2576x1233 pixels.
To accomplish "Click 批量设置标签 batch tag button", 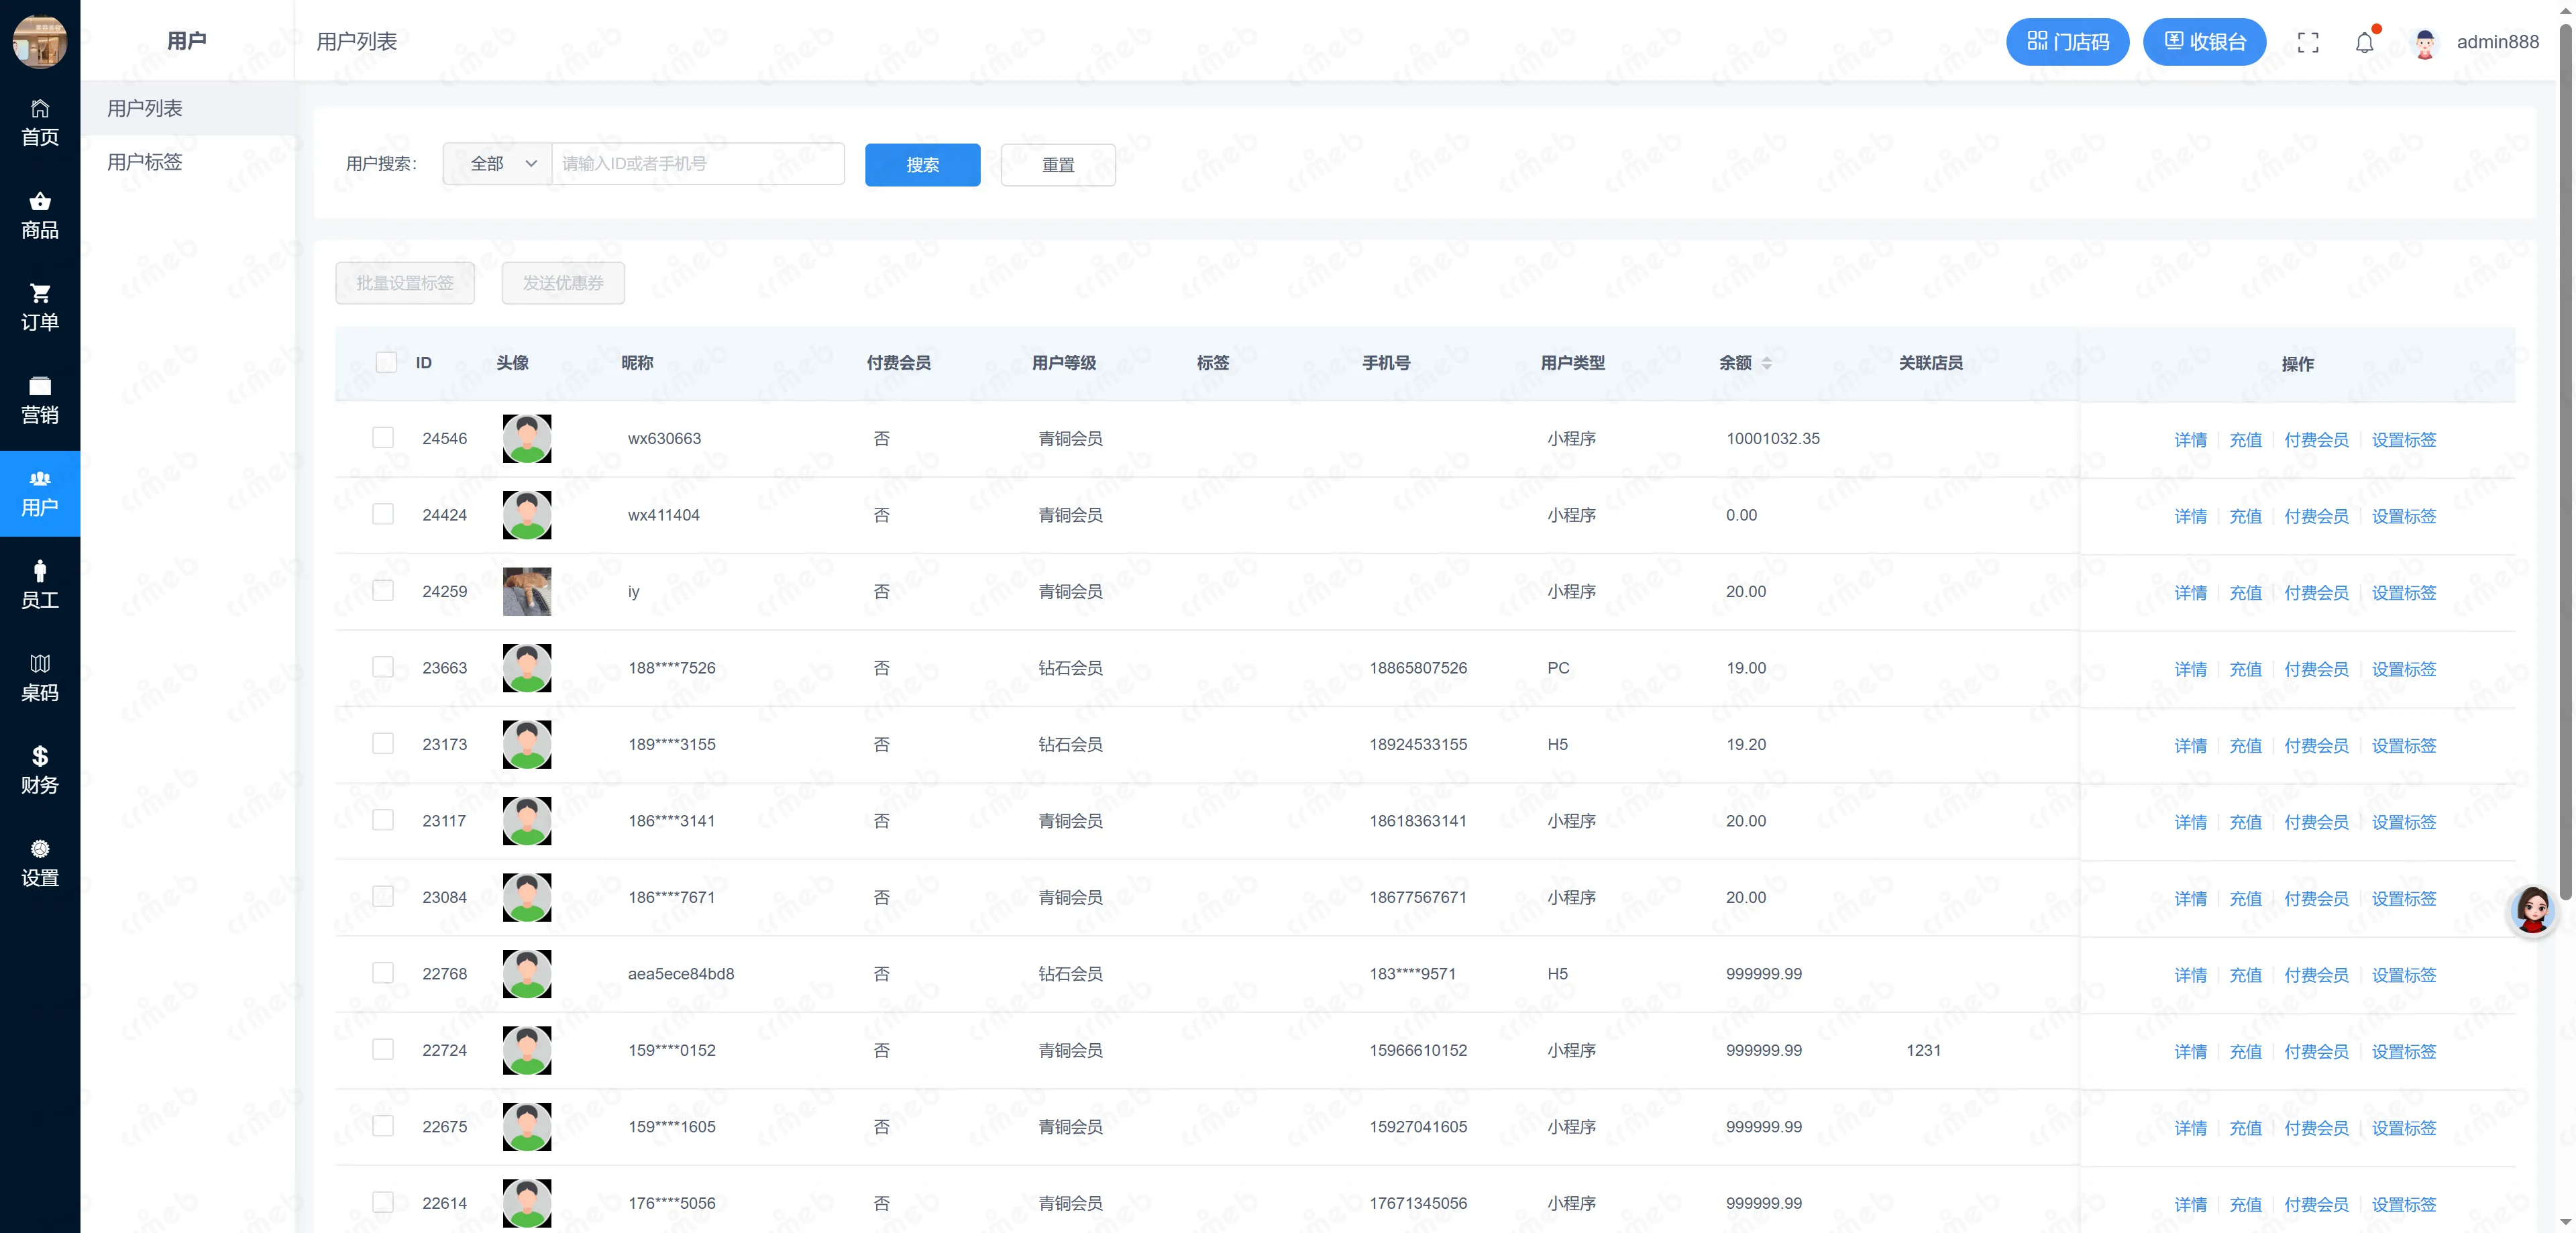I will point(405,283).
